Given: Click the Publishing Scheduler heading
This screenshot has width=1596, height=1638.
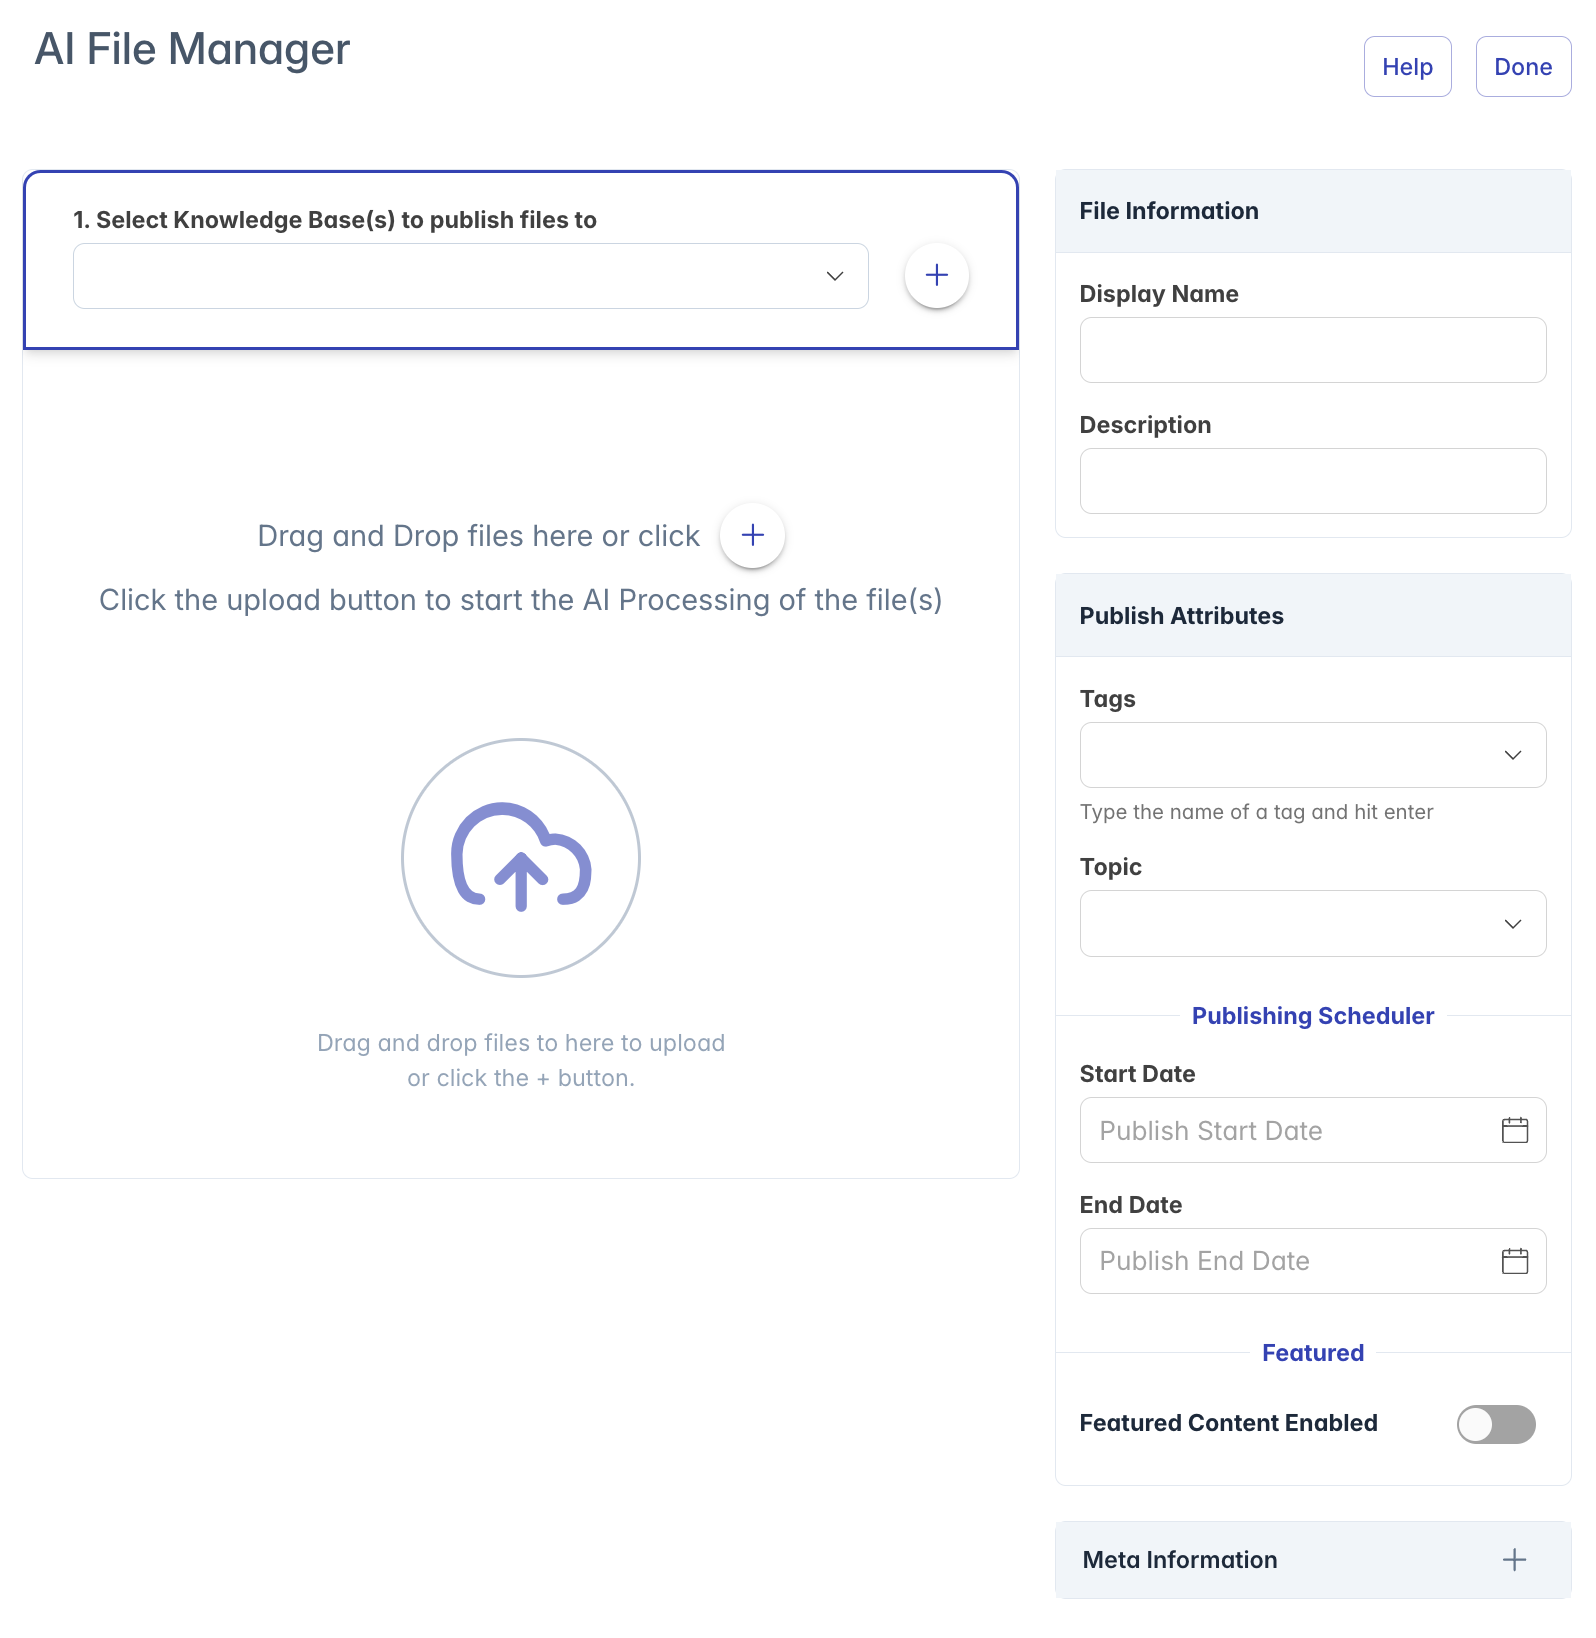Looking at the screenshot, I should click(1312, 1016).
